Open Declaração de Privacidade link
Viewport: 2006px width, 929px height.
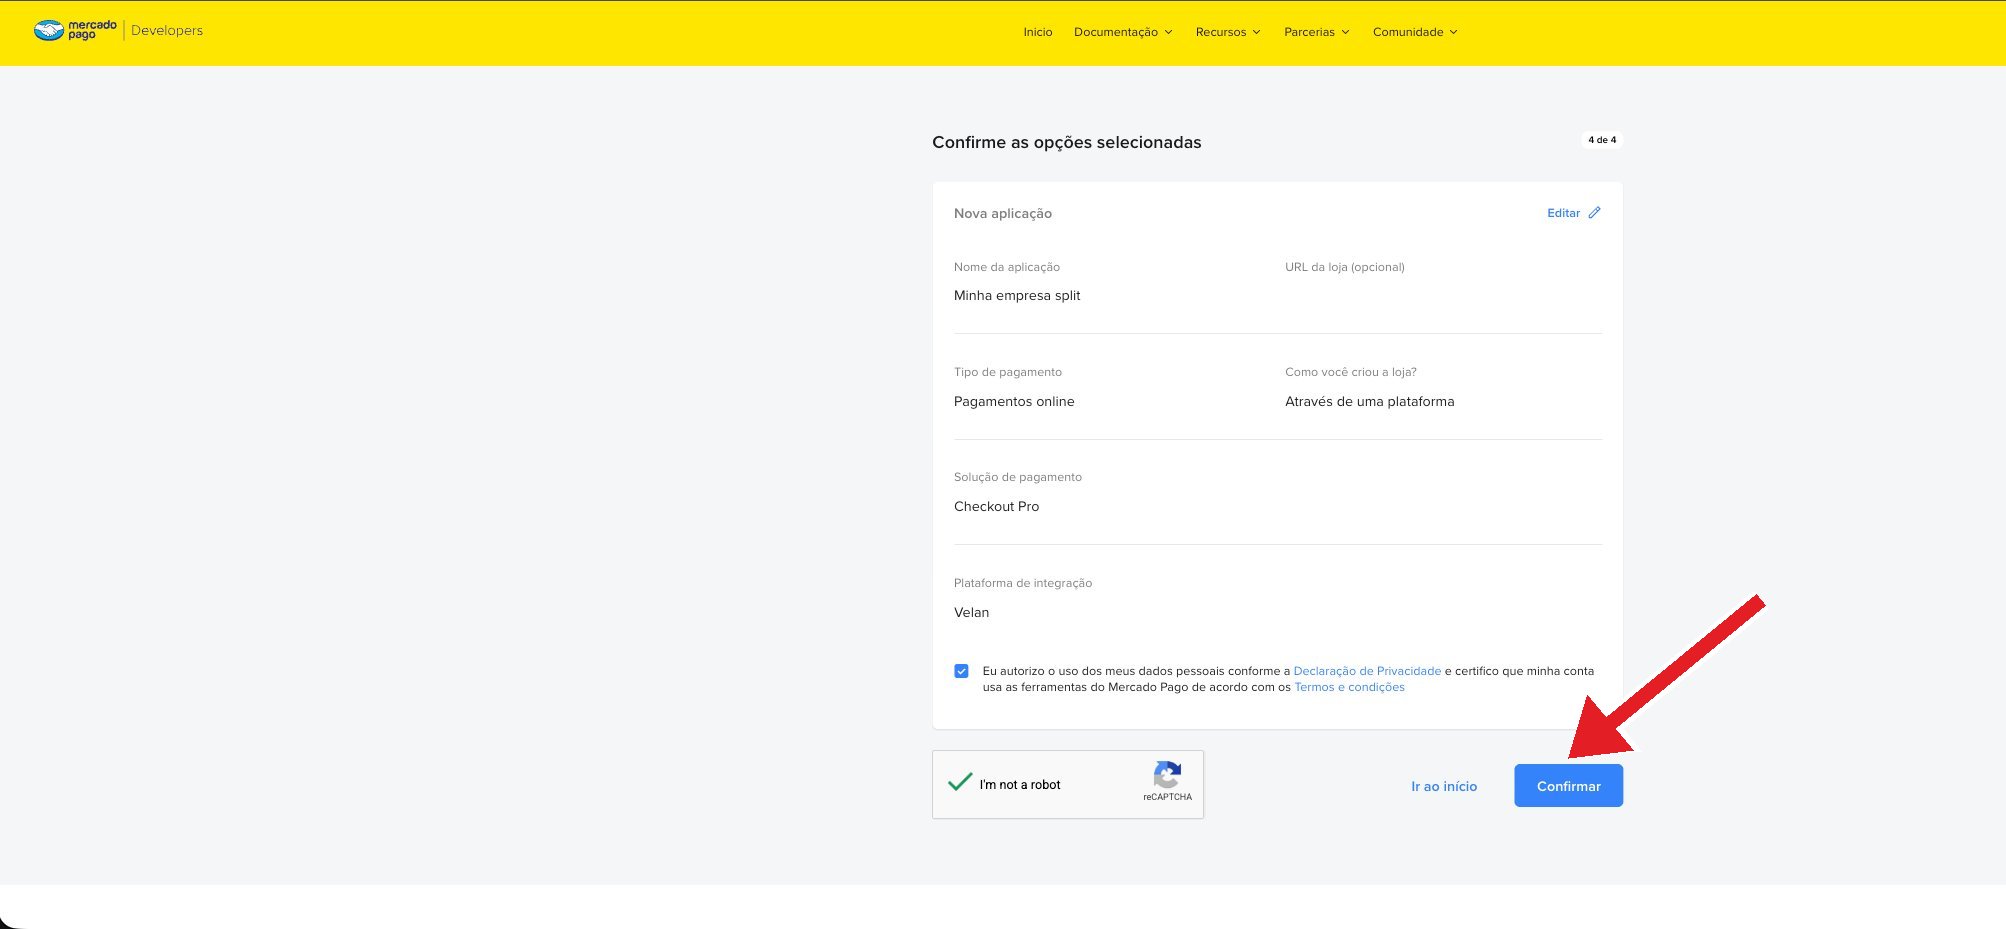1367,671
